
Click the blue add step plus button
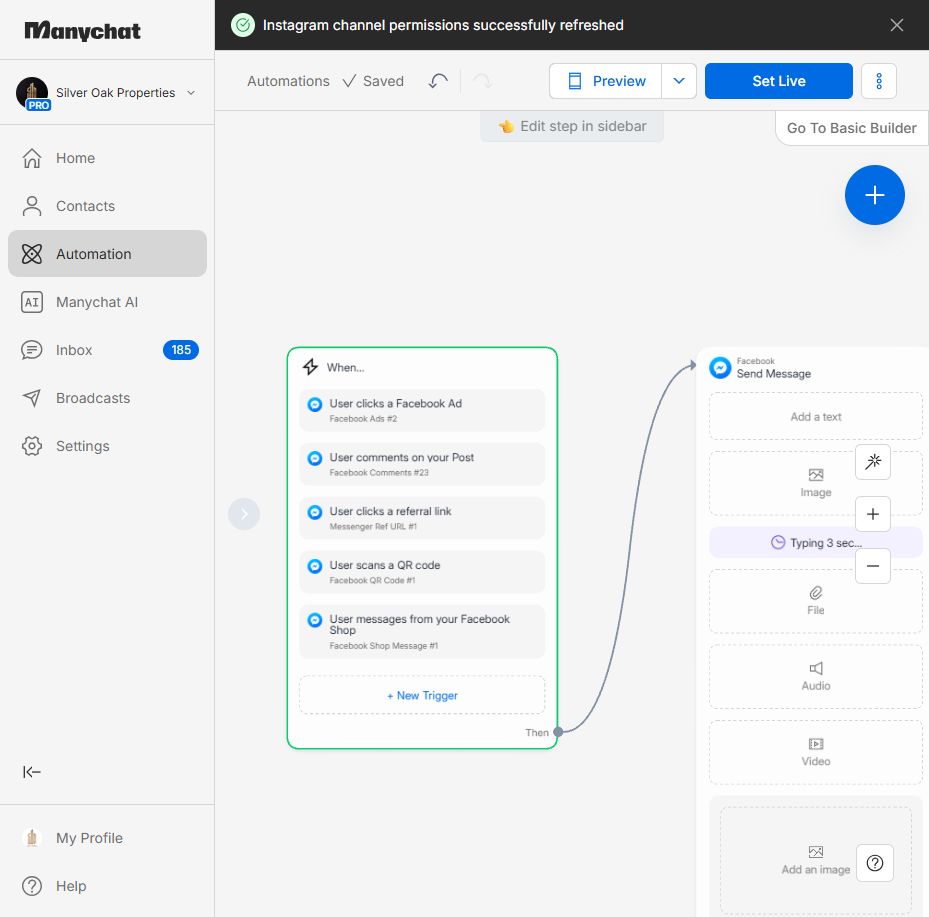[x=874, y=195]
